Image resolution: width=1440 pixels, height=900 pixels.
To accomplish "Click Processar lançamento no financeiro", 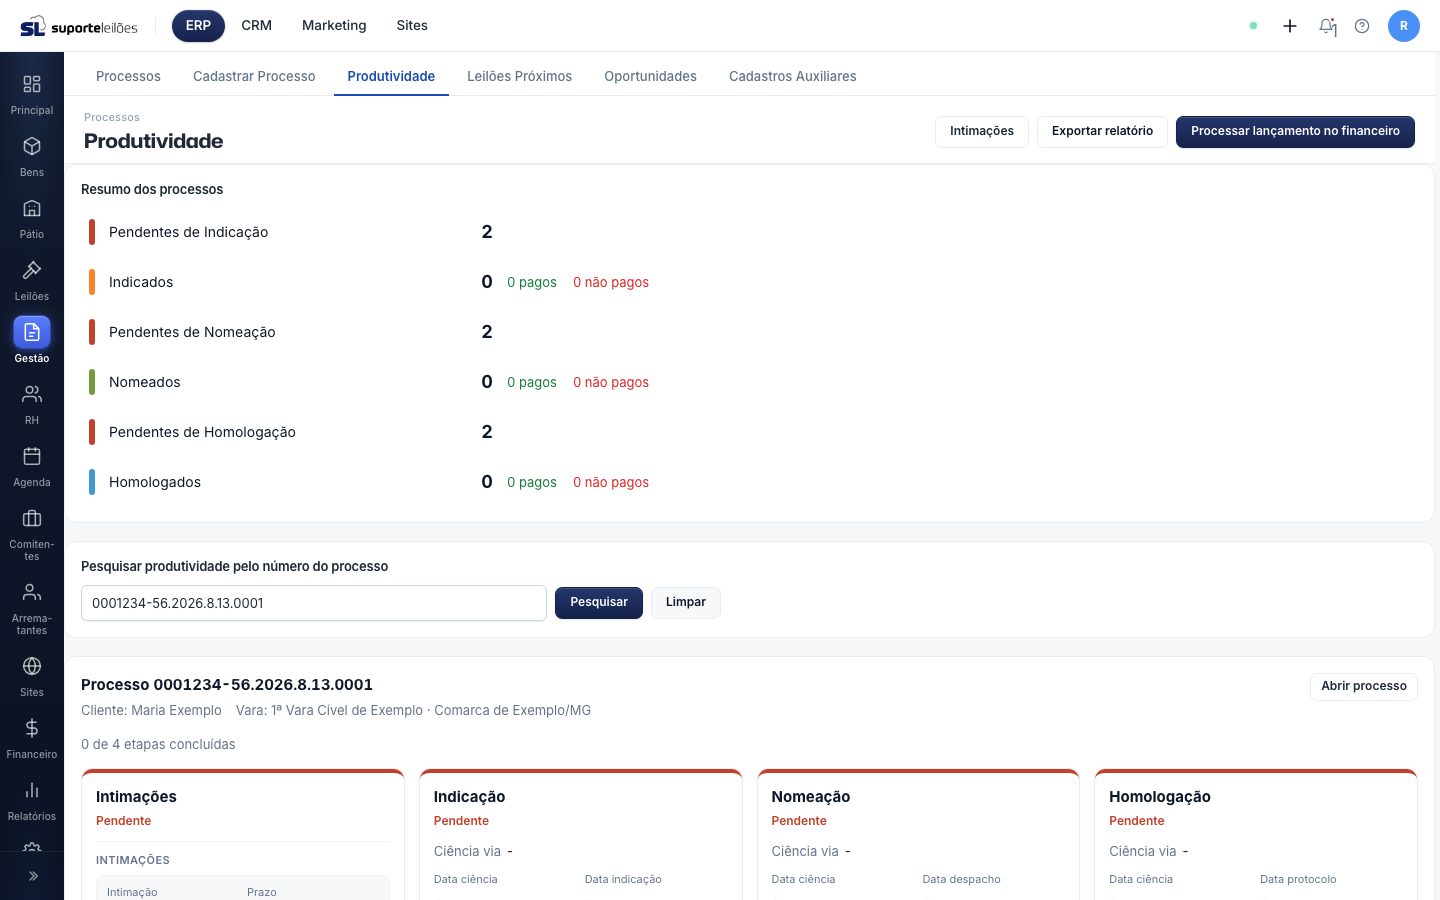I will (1295, 132).
